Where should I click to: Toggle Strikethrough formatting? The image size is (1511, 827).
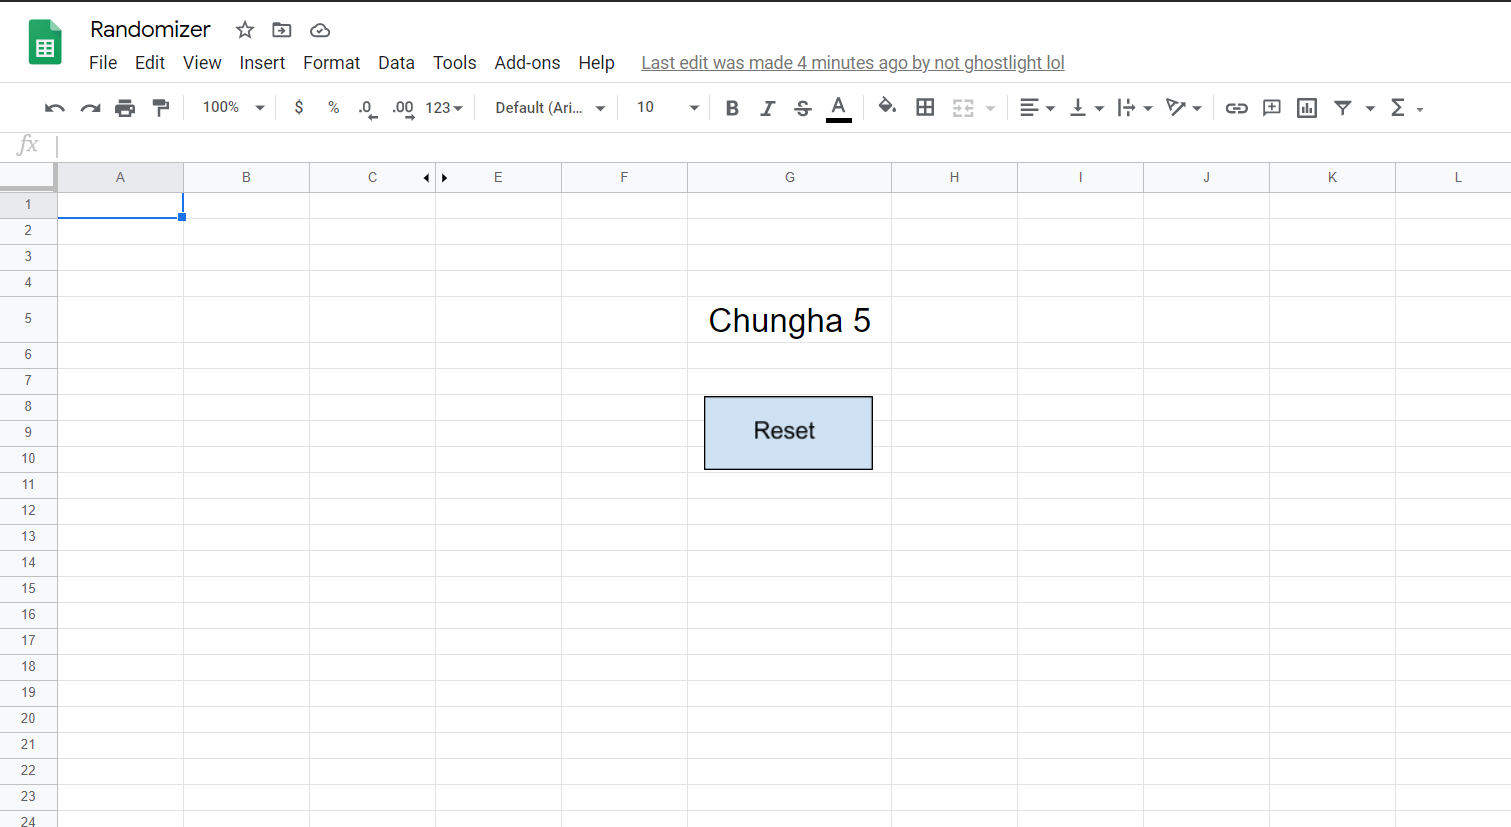[x=802, y=108]
